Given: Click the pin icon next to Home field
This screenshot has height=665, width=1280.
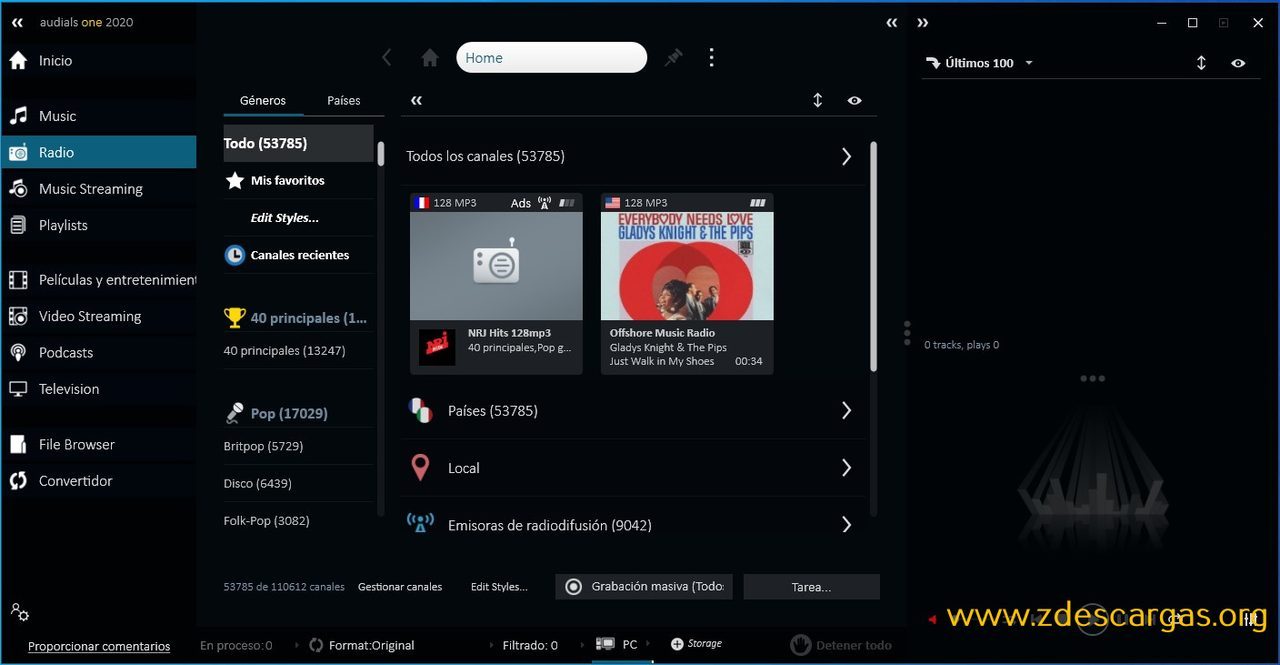Looking at the screenshot, I should 674,58.
